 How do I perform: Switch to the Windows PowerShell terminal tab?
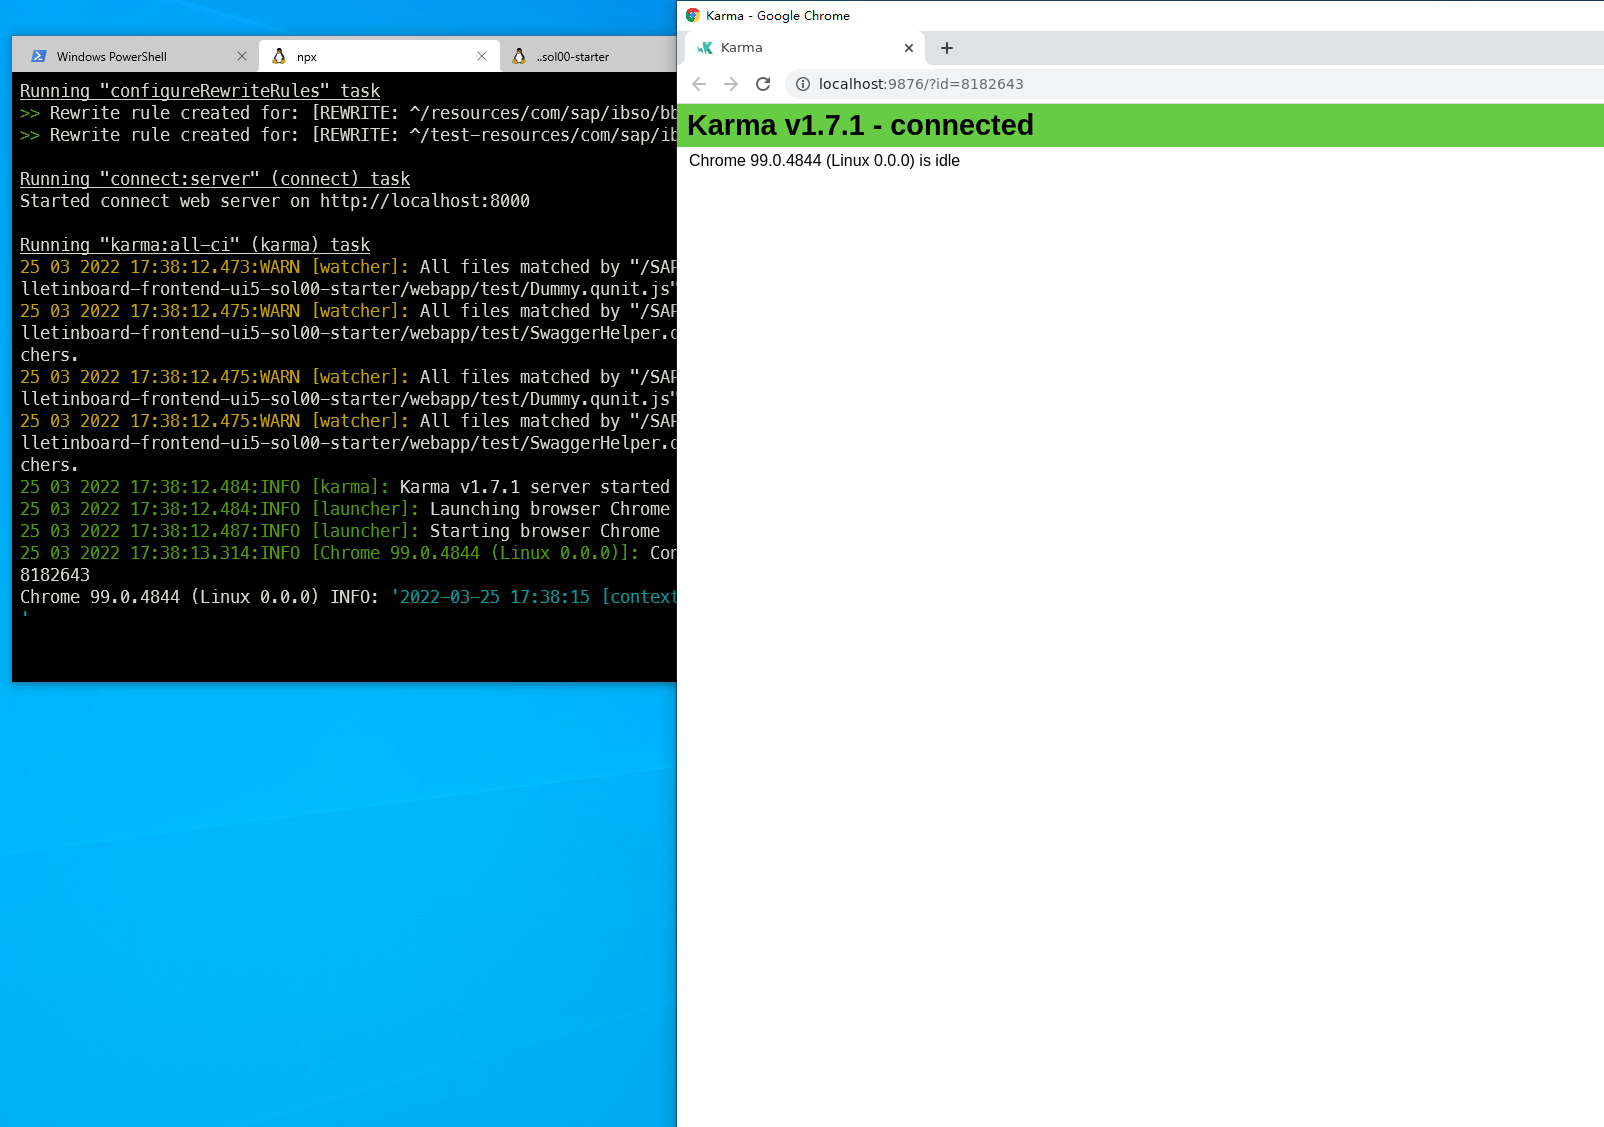(138, 56)
